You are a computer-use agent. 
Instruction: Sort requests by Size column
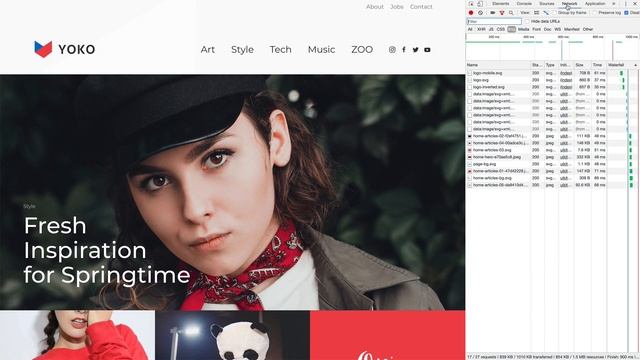[582, 65]
